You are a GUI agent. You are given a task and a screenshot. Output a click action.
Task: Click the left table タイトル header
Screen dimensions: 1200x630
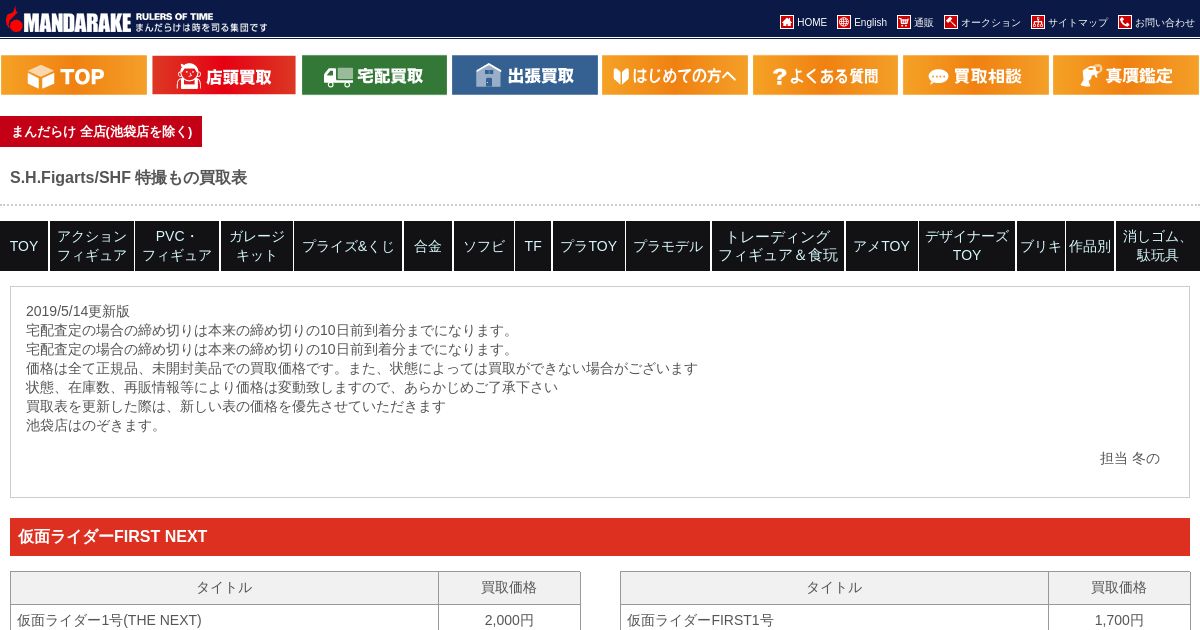coord(224,588)
